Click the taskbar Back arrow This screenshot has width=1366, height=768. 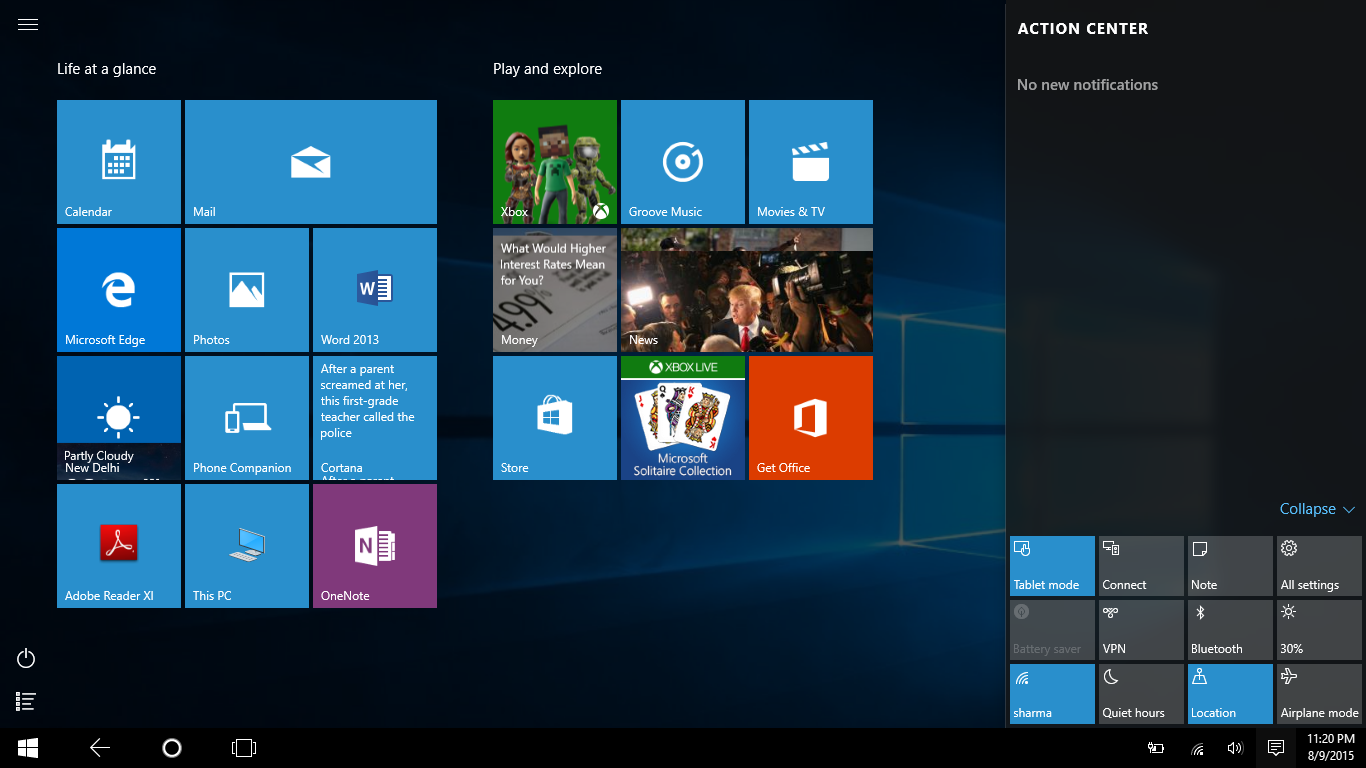(x=100, y=748)
